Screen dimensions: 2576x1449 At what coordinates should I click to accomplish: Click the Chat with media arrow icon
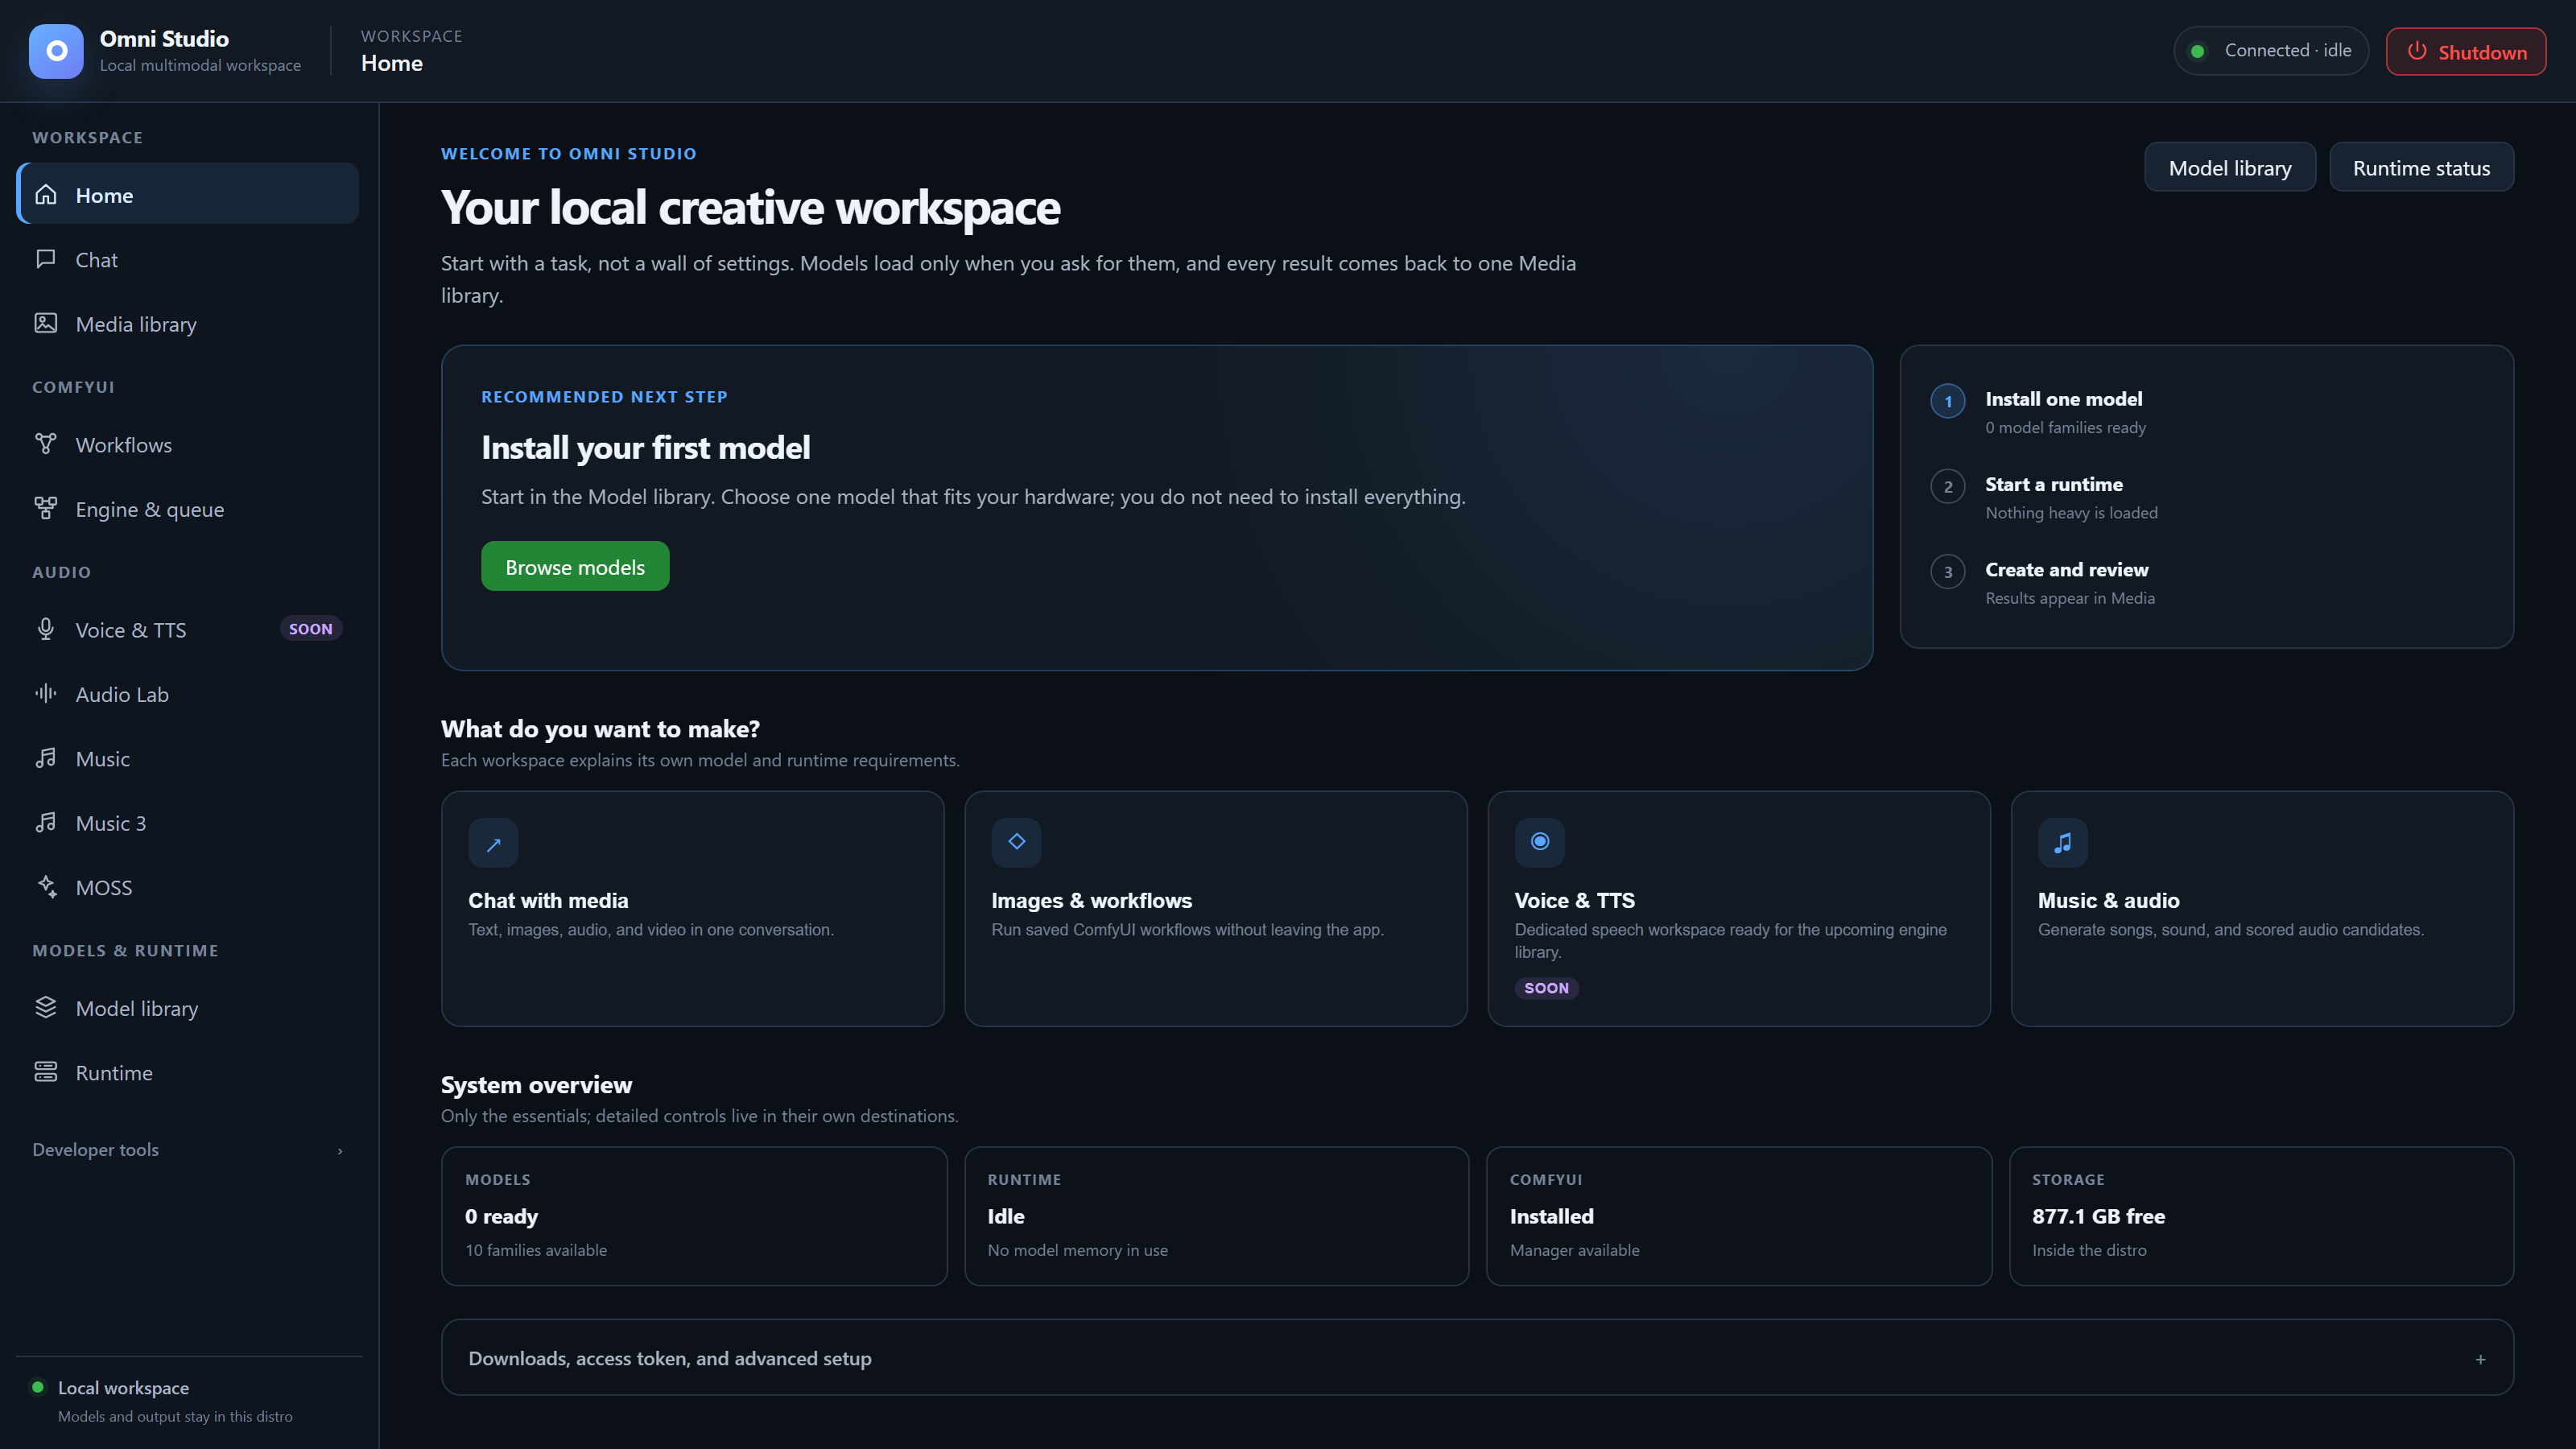click(x=493, y=843)
